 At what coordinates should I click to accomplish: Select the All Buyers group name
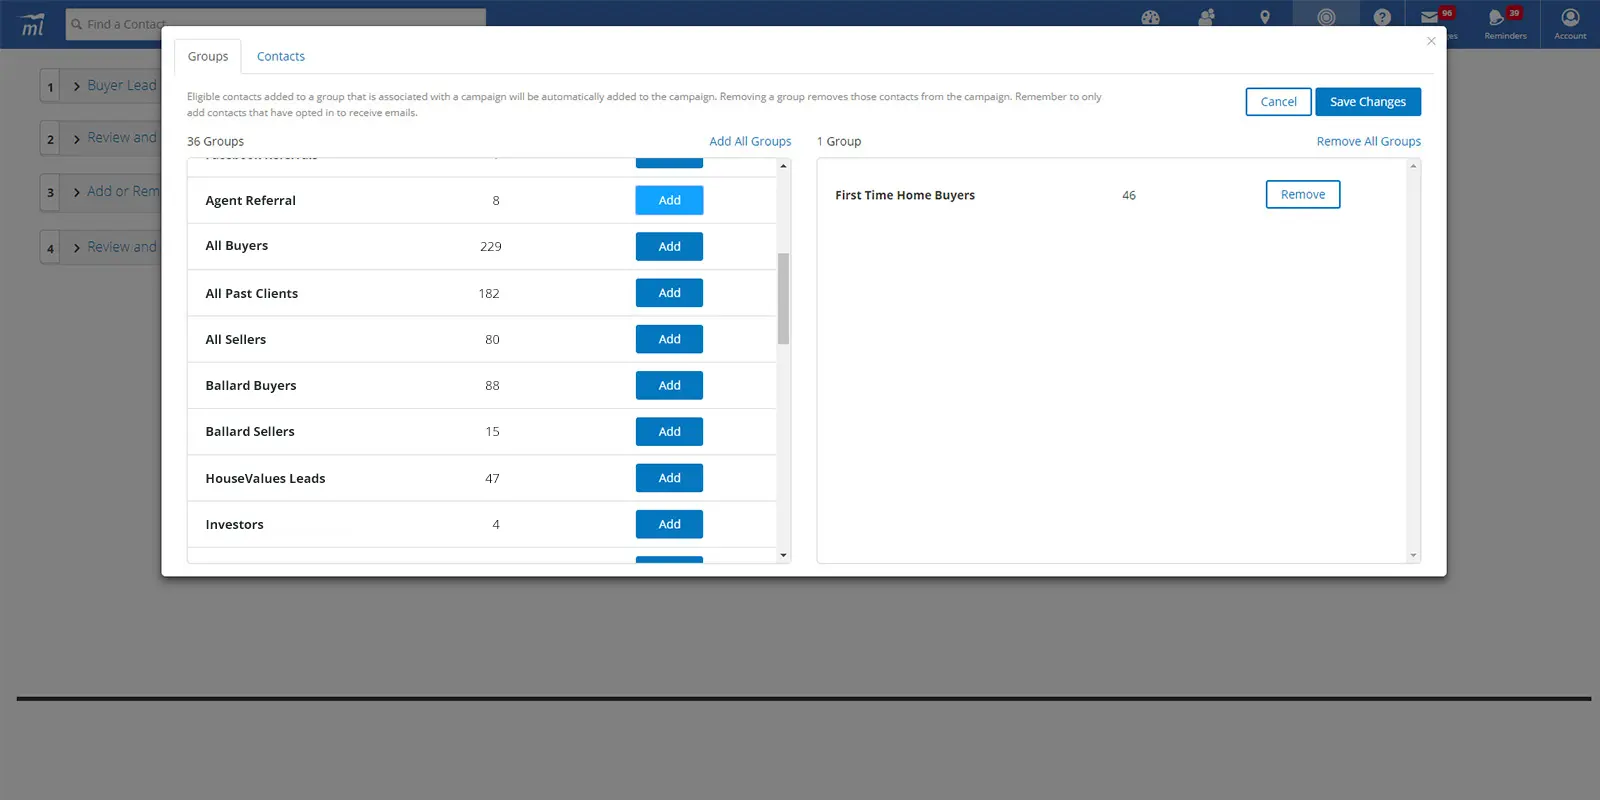[x=236, y=246]
